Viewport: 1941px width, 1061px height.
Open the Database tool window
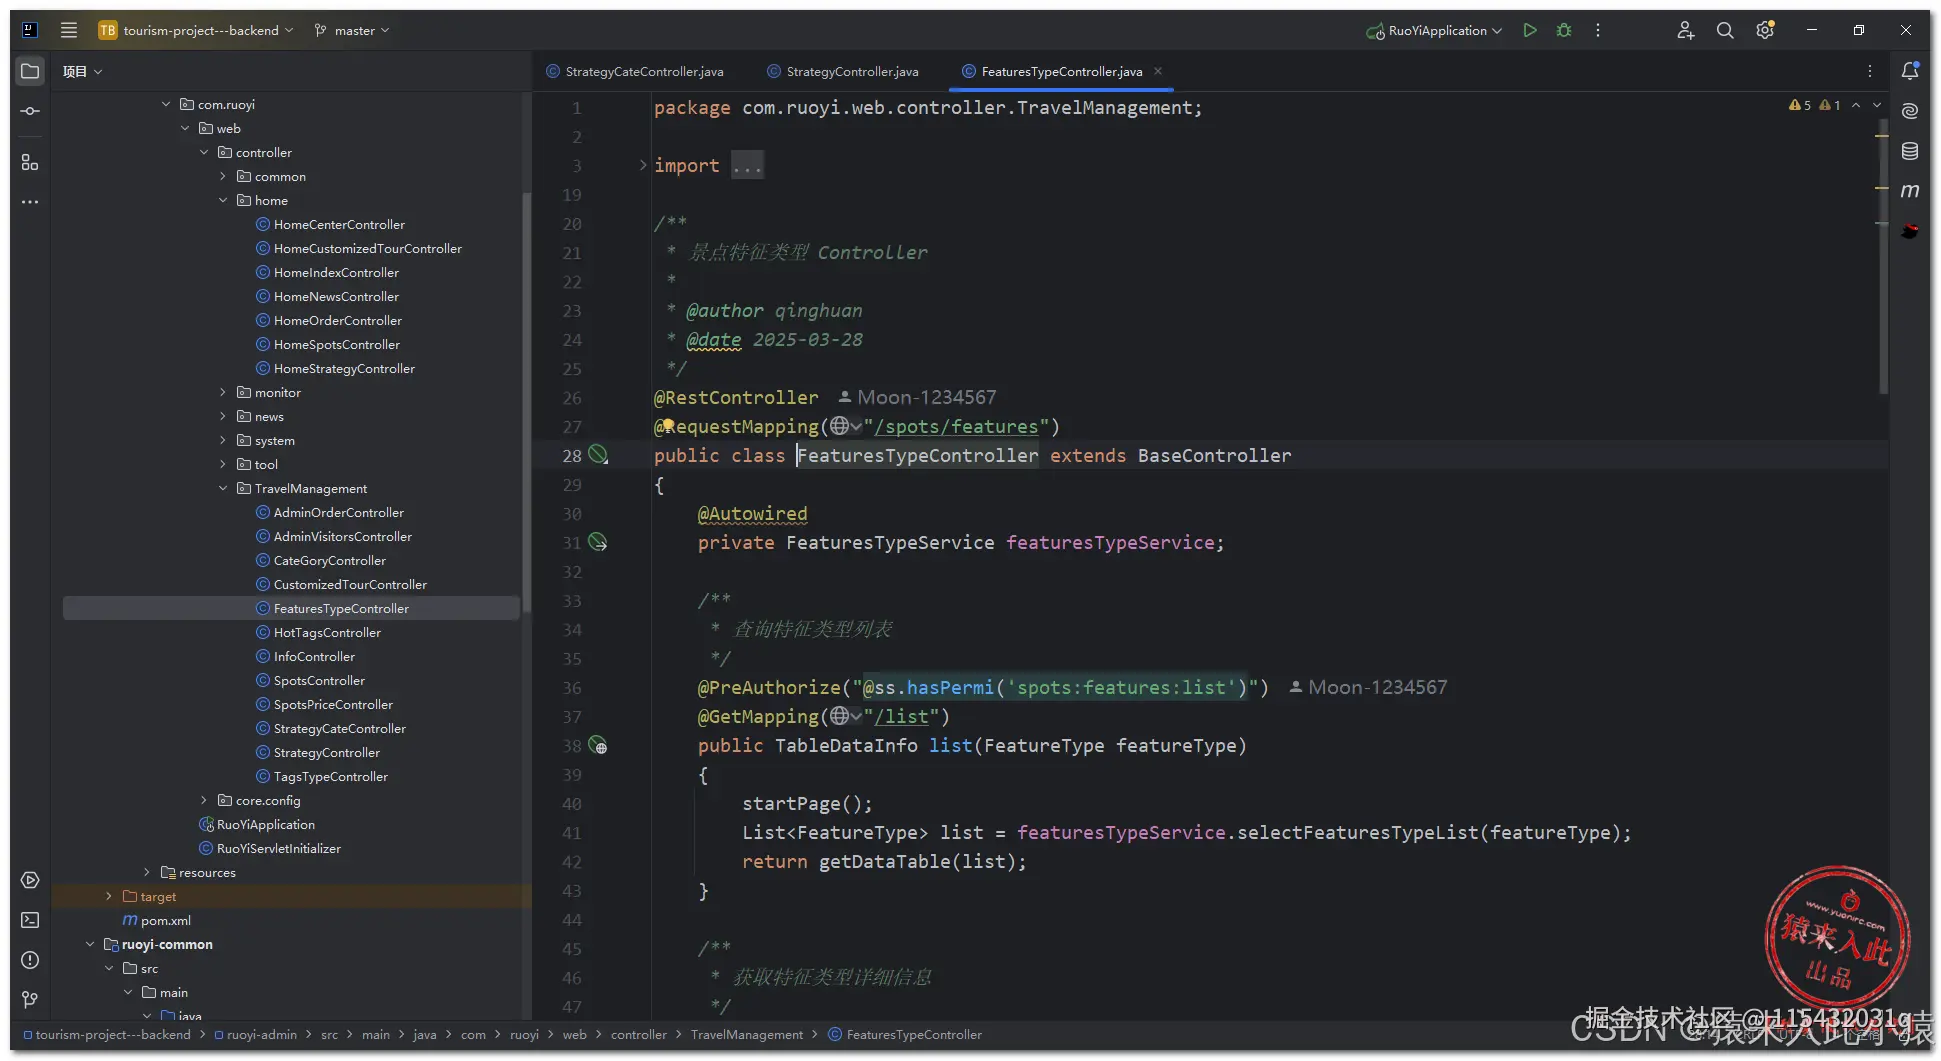(1909, 151)
